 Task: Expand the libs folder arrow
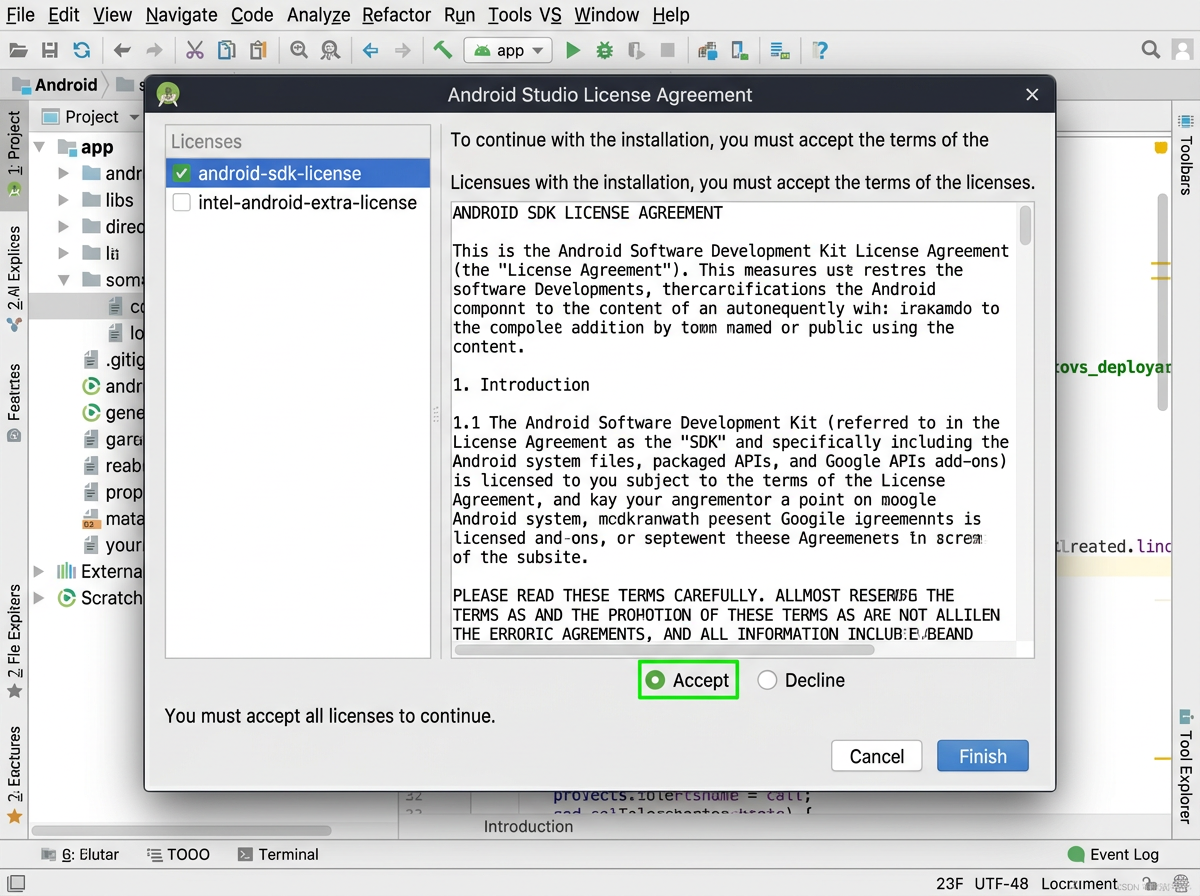[63, 200]
